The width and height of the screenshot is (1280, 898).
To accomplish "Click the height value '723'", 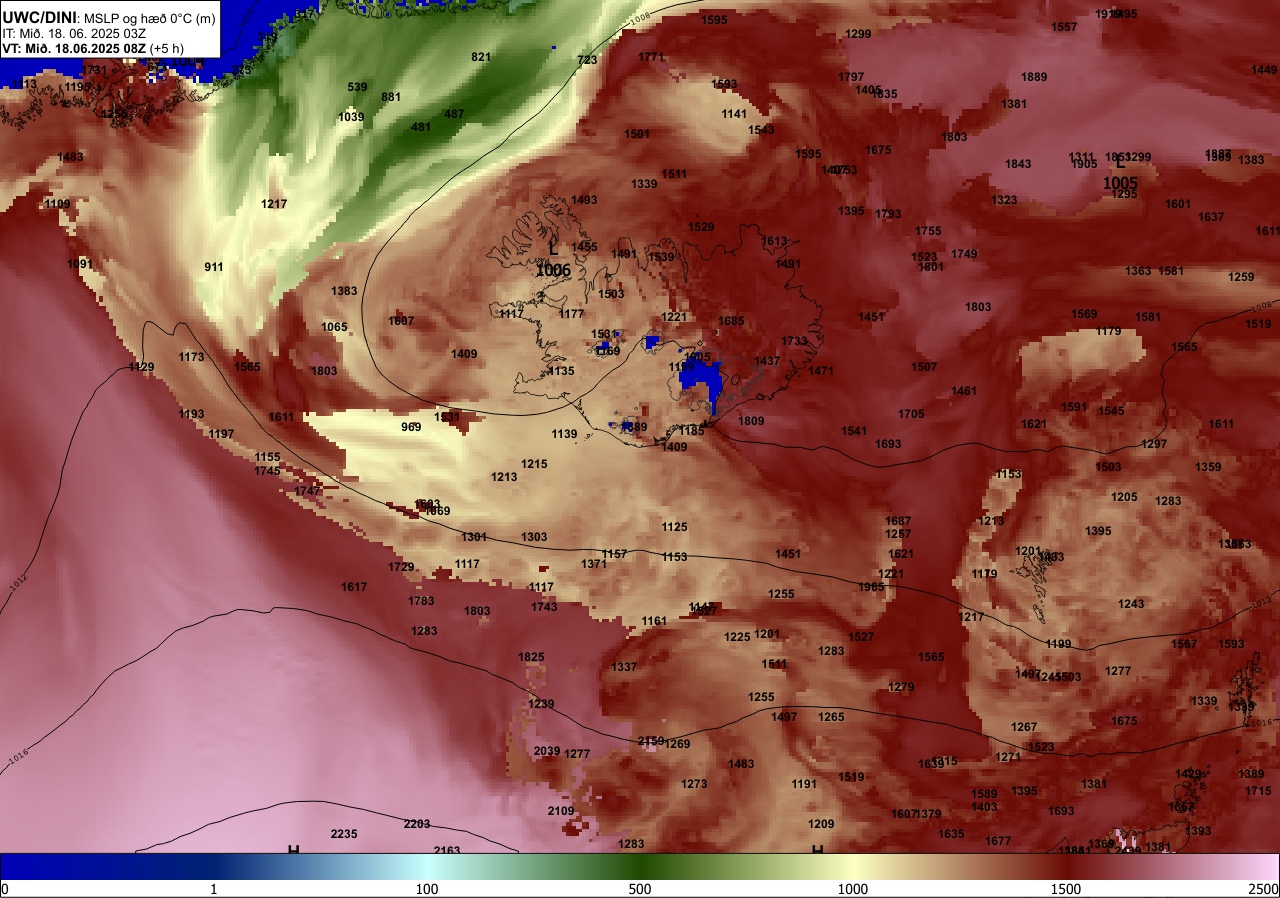I will click(587, 60).
